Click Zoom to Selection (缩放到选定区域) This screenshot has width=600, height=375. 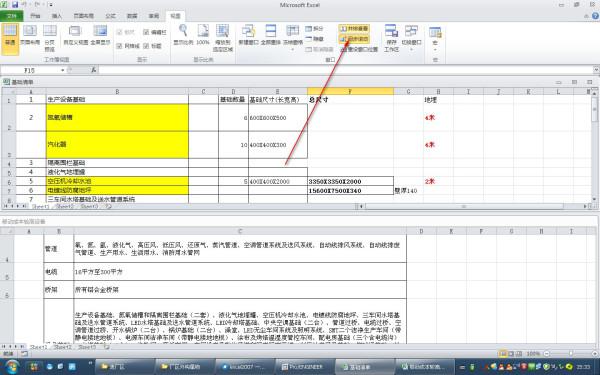223,38
